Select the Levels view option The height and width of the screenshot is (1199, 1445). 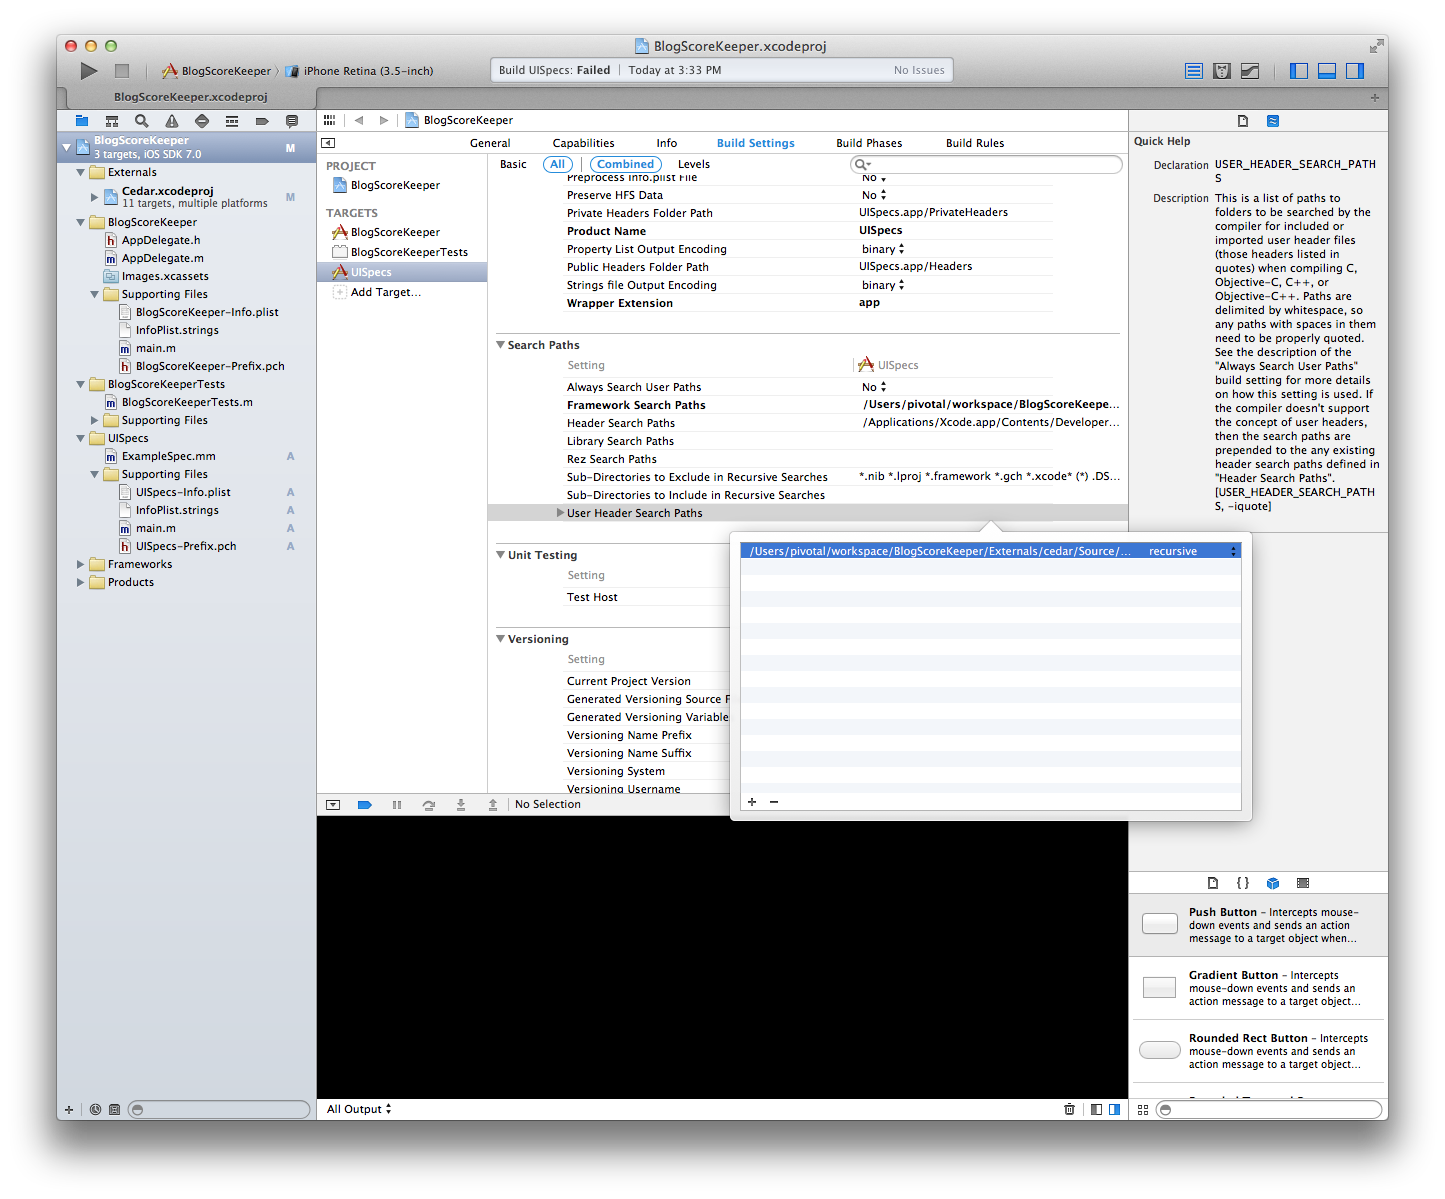click(694, 164)
